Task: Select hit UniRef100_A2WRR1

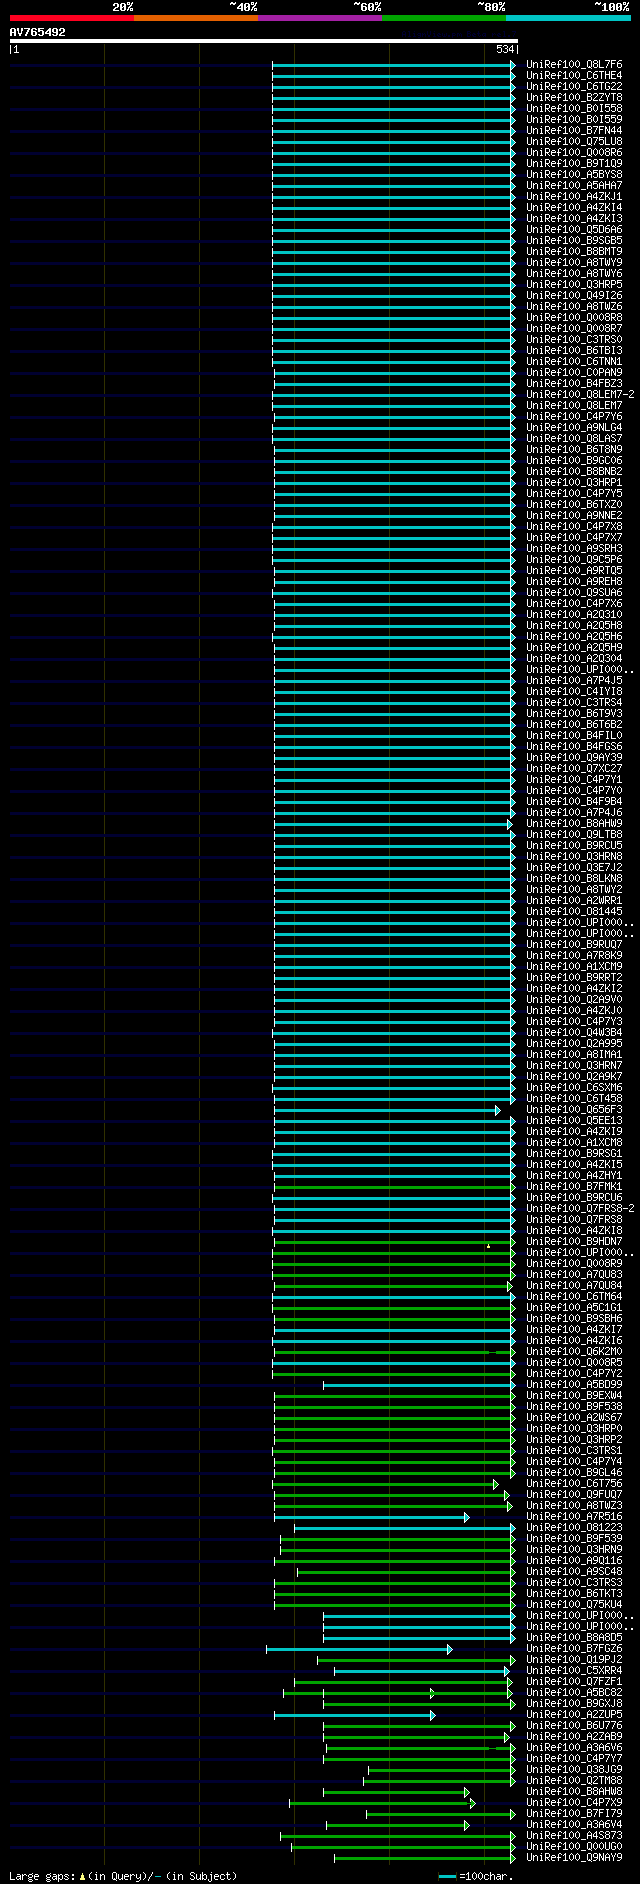Action: point(574,901)
